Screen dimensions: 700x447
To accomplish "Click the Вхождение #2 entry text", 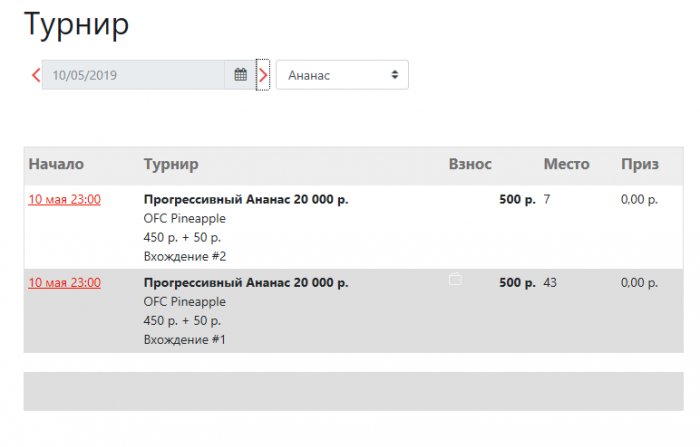I will point(185,256).
